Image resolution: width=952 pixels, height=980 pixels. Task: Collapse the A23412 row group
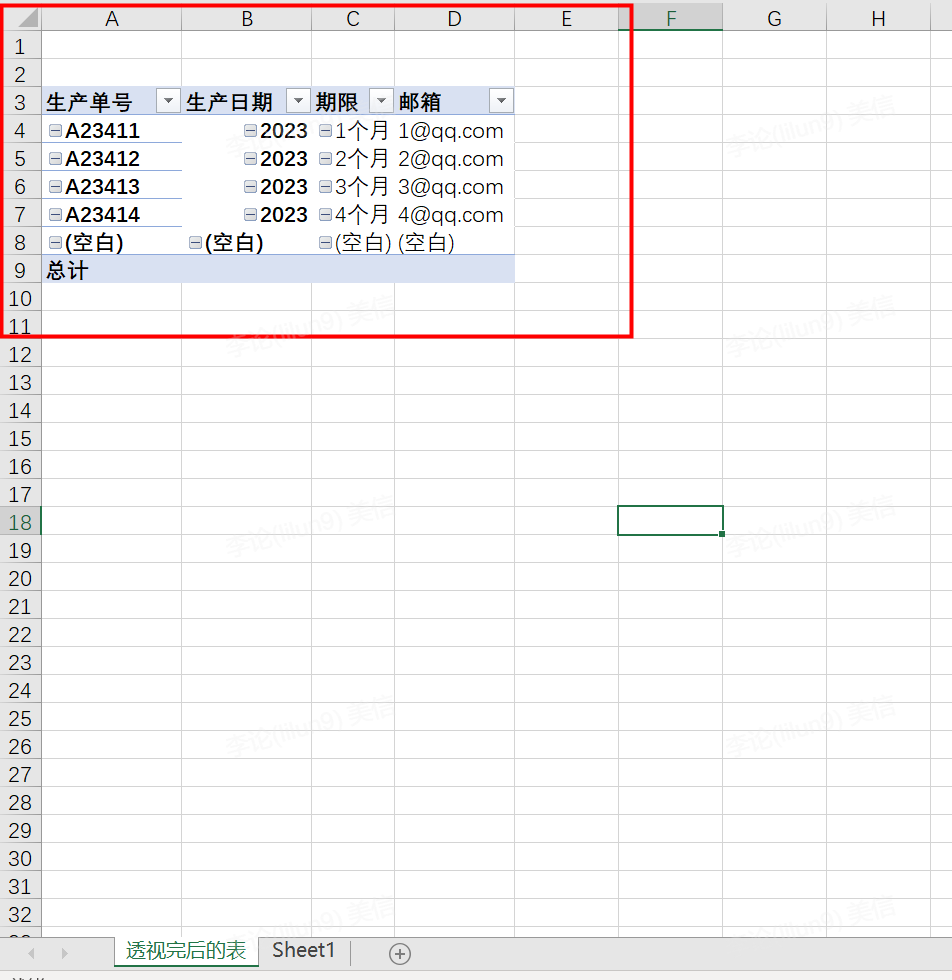(x=55, y=158)
